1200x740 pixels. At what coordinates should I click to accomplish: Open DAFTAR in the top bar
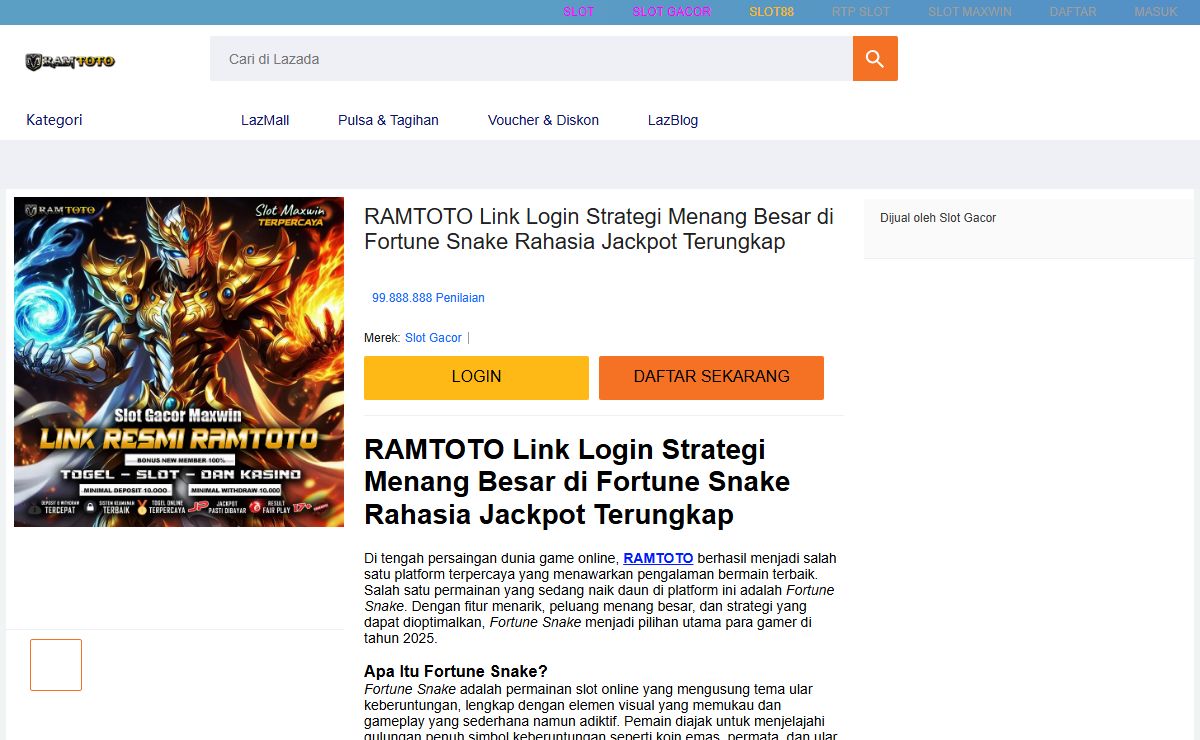[1073, 12]
